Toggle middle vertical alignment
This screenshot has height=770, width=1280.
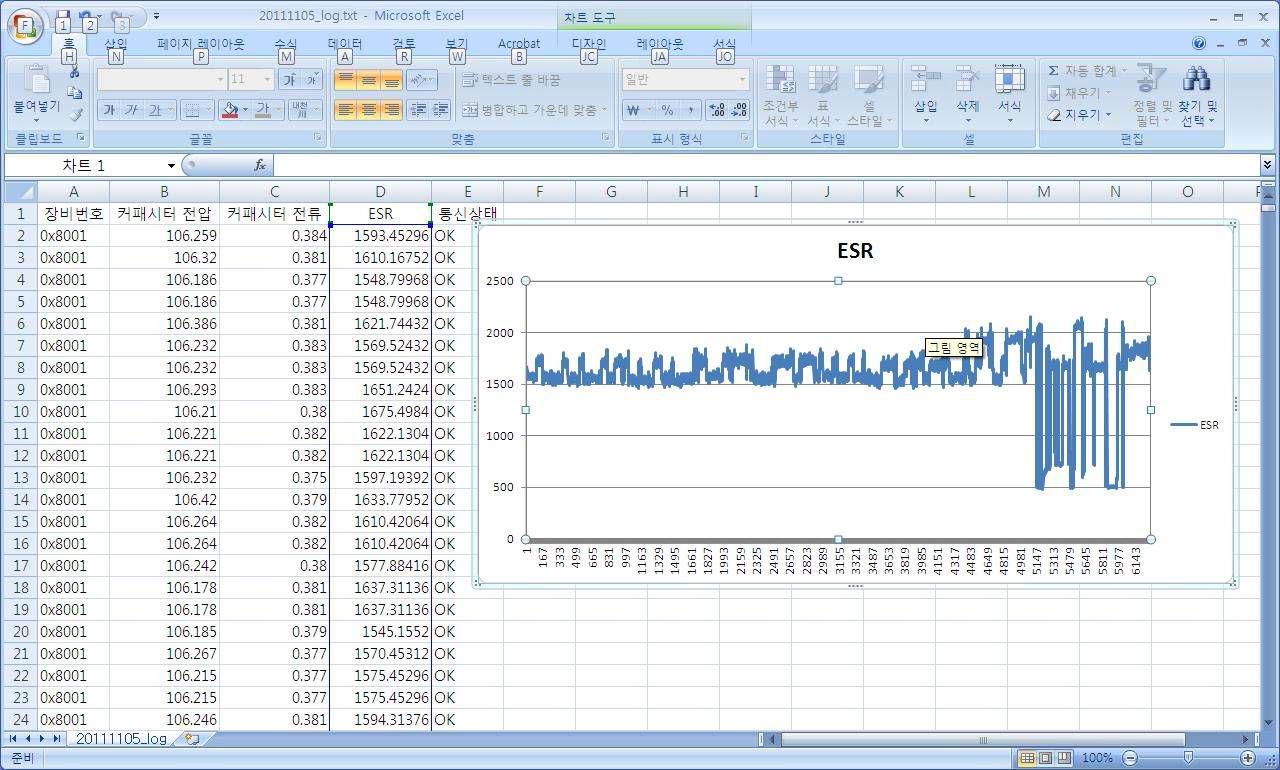point(368,79)
